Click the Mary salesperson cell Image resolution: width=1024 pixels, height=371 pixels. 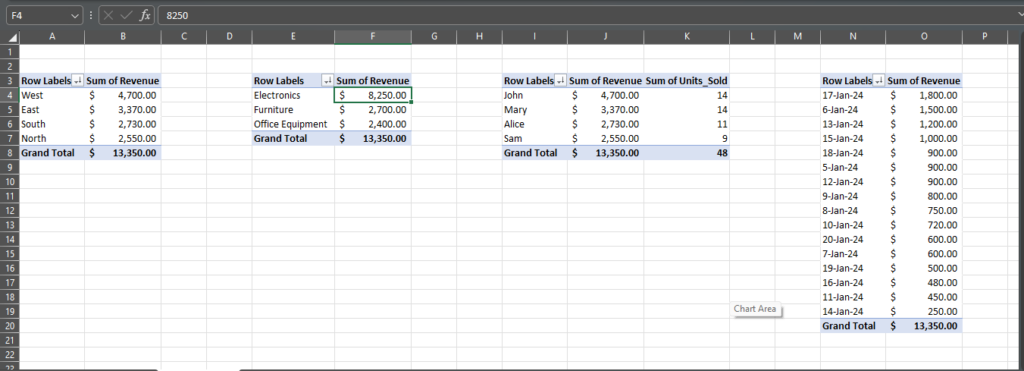coord(535,110)
